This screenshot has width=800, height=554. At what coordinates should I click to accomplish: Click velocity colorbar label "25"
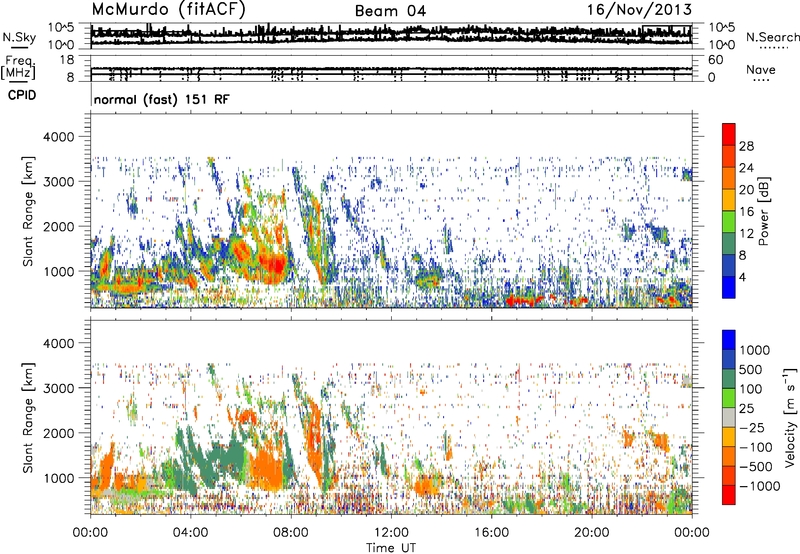(747, 409)
